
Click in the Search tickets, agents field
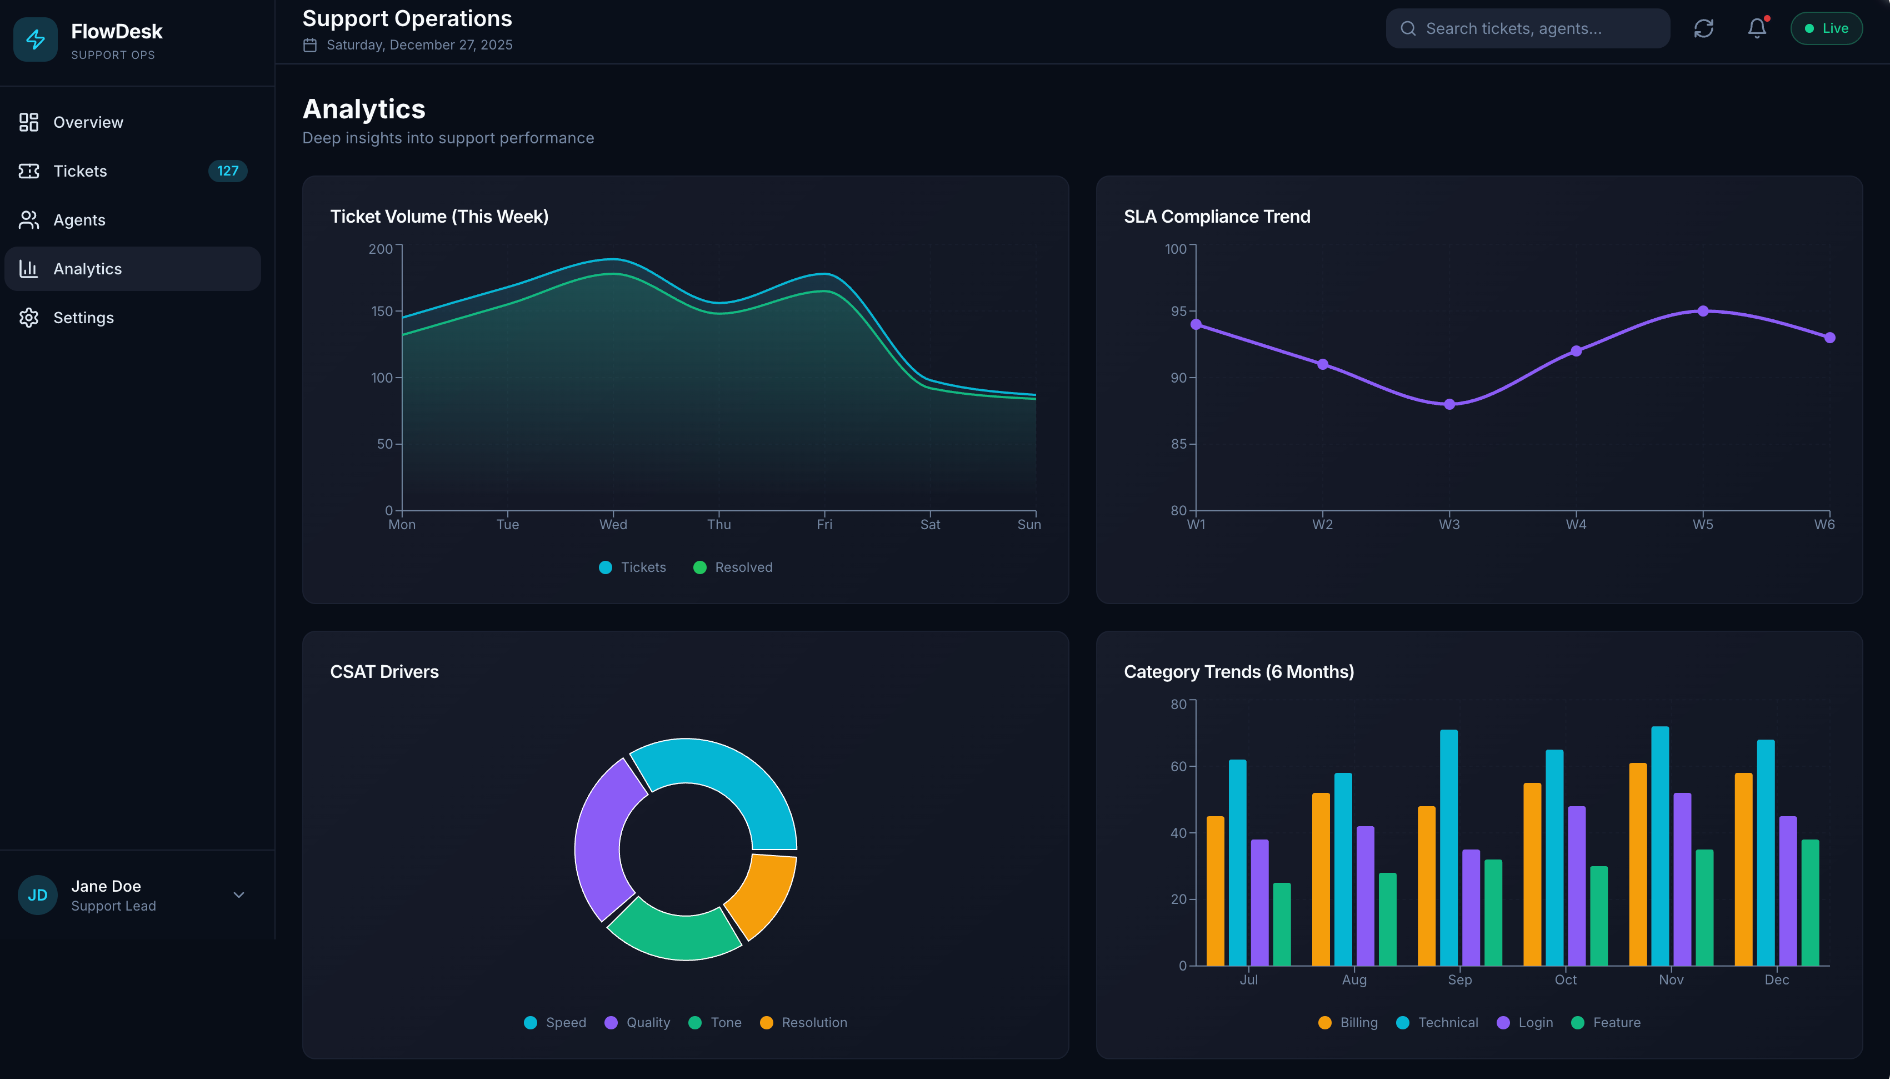pos(1527,28)
